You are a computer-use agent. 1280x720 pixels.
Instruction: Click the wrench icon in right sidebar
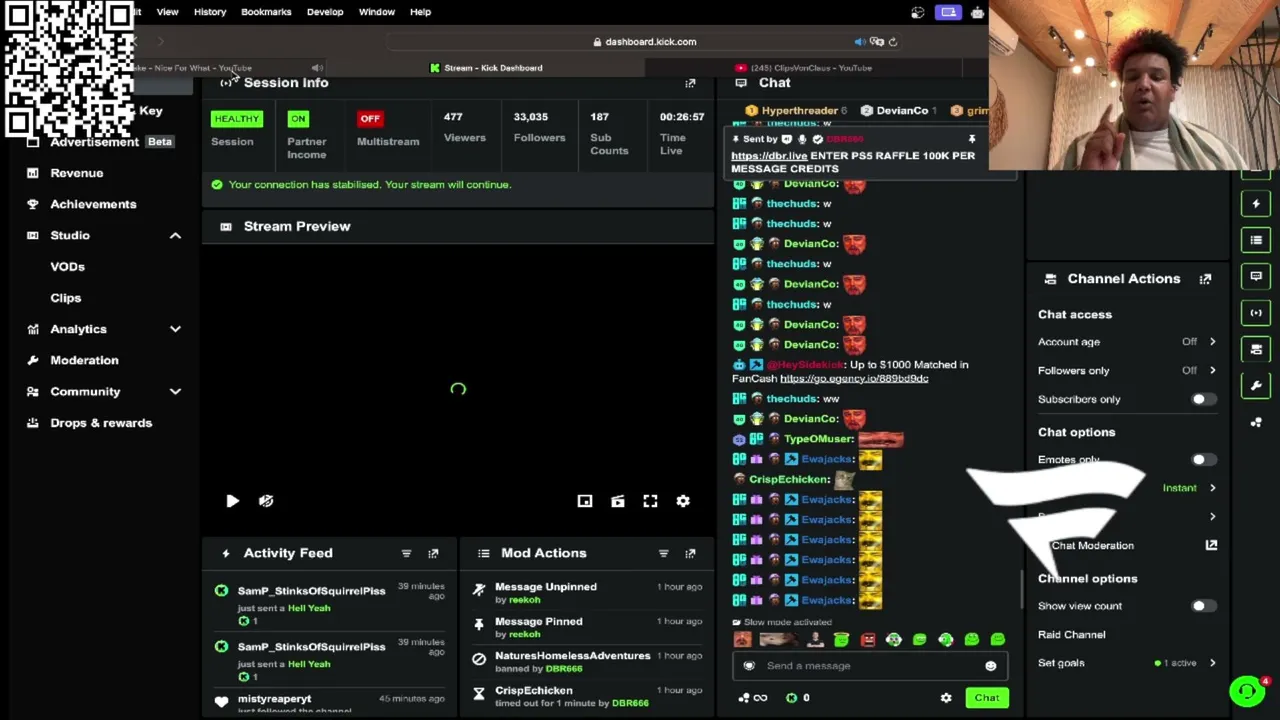tap(1256, 386)
